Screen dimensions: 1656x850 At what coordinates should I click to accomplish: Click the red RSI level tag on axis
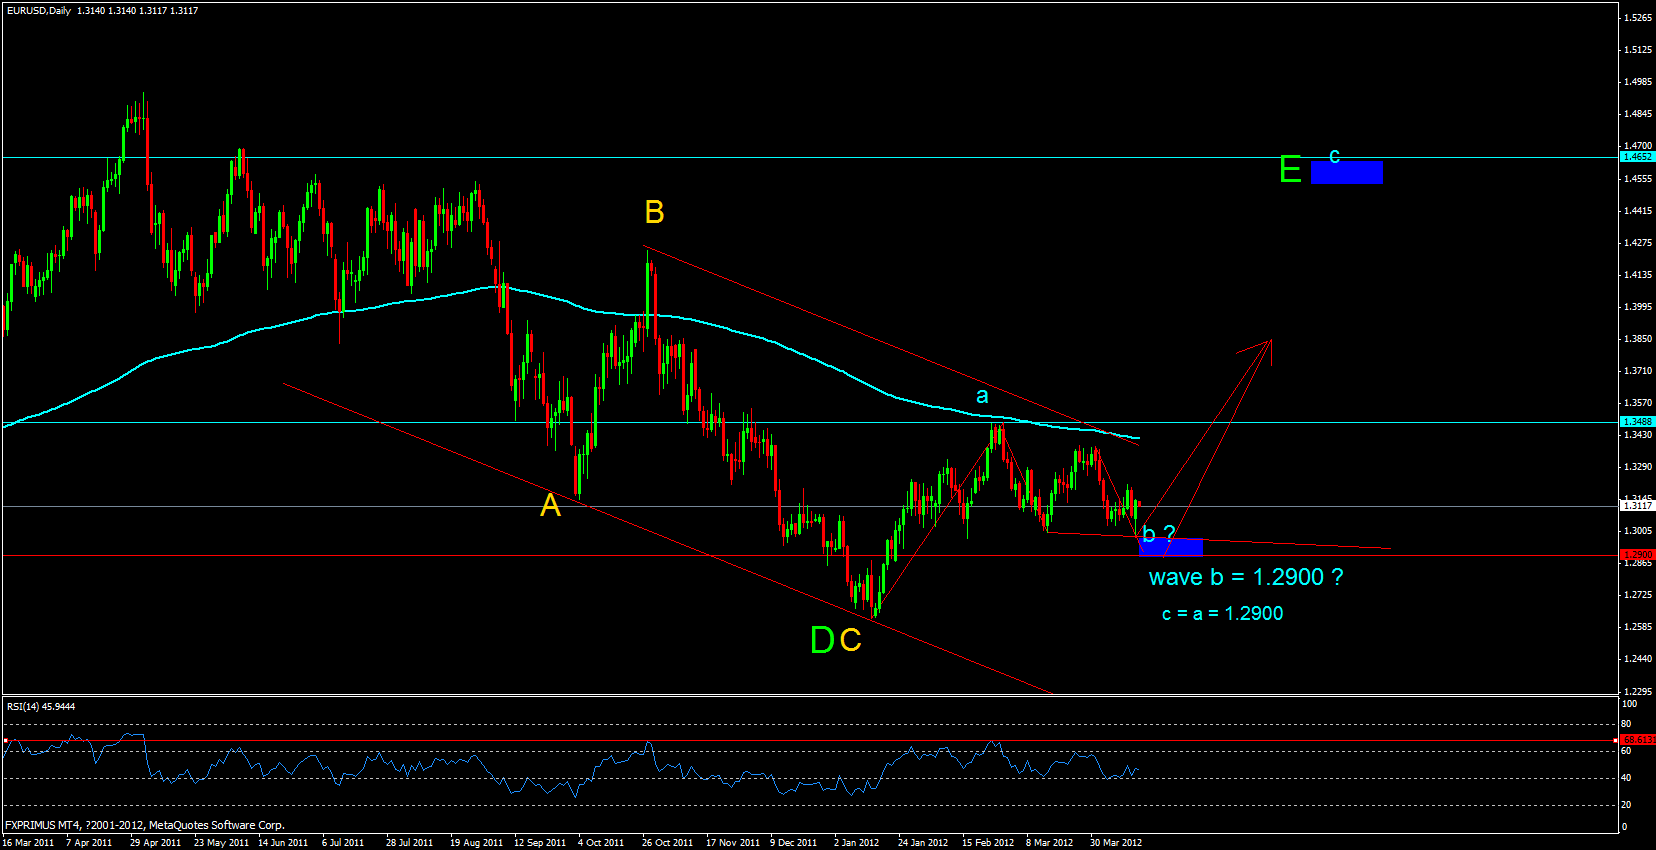pyautogui.click(x=1637, y=740)
